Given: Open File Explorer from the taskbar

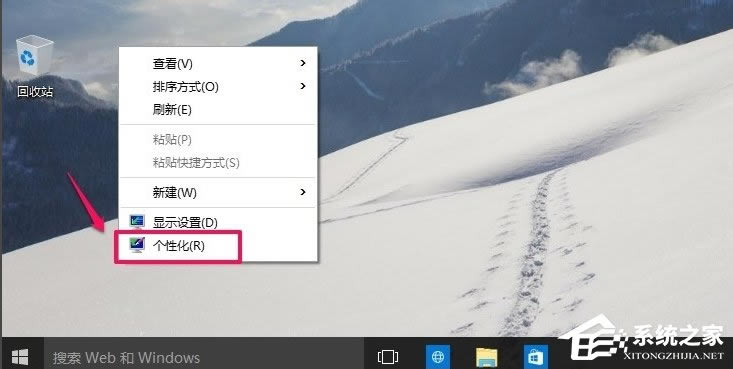Looking at the screenshot, I should [486, 358].
